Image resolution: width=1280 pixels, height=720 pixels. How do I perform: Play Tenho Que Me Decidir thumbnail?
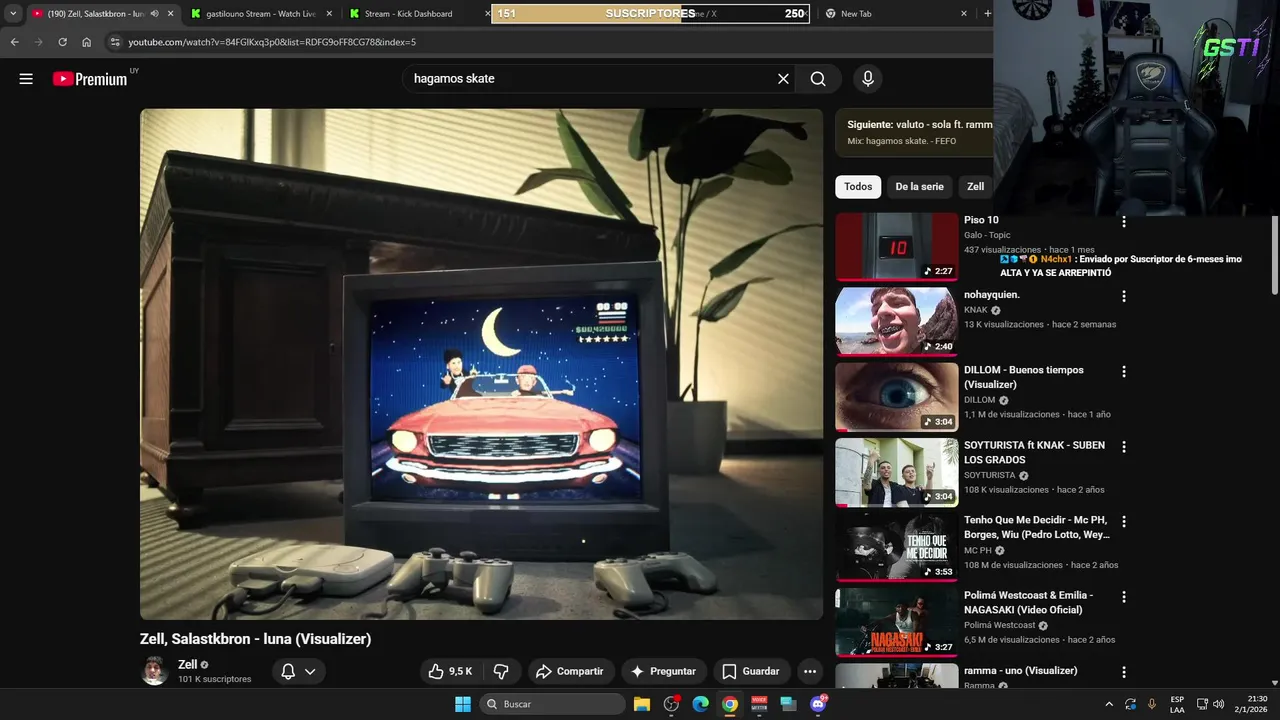tap(897, 547)
